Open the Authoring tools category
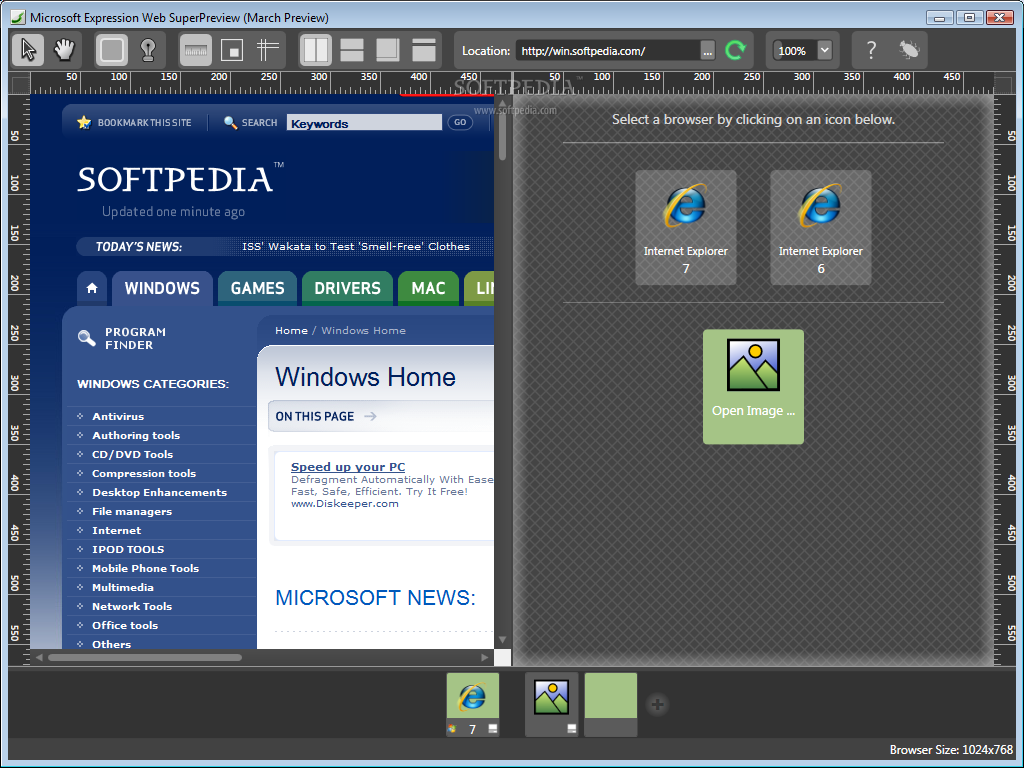1024x768 pixels. (x=136, y=435)
